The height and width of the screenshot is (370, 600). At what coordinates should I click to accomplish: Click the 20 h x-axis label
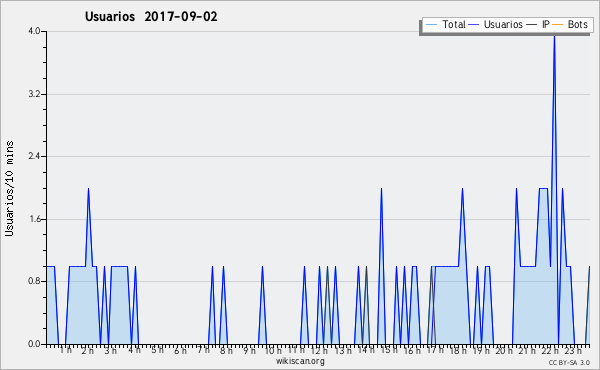pos(504,351)
